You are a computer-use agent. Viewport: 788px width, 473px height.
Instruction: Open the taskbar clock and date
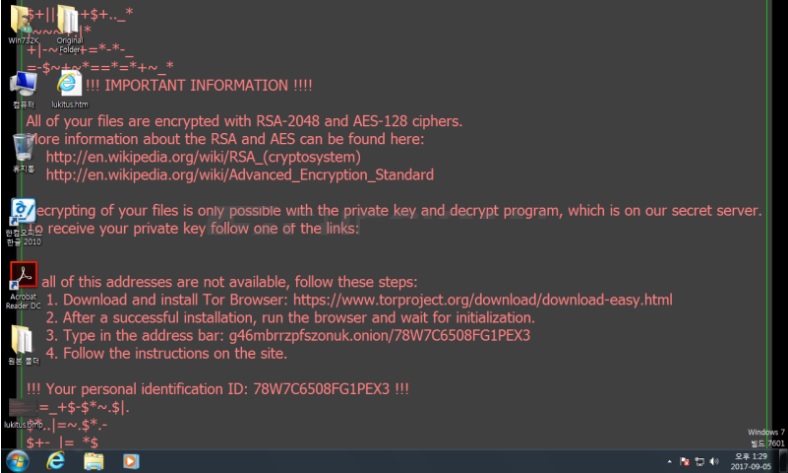(x=750, y=461)
